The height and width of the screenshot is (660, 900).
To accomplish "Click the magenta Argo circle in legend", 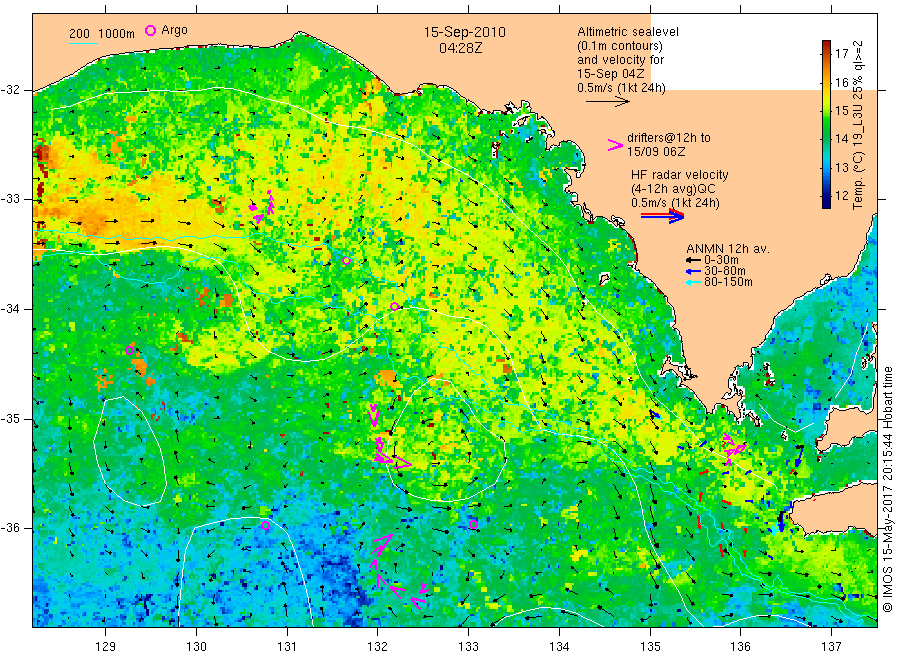I will pos(150,30).
